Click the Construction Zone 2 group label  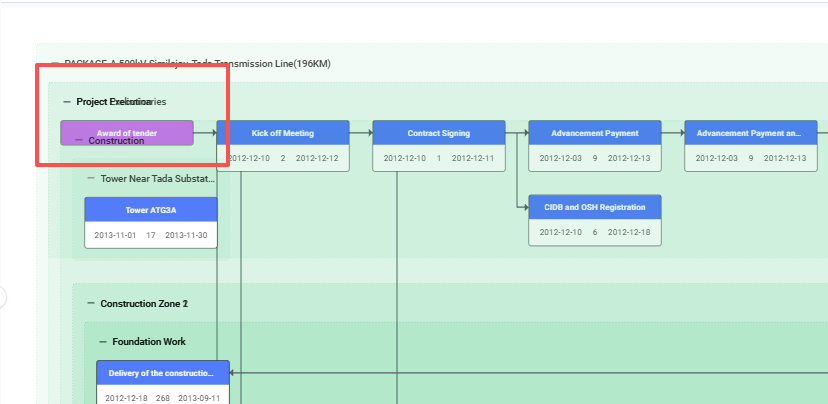pyautogui.click(x=144, y=303)
